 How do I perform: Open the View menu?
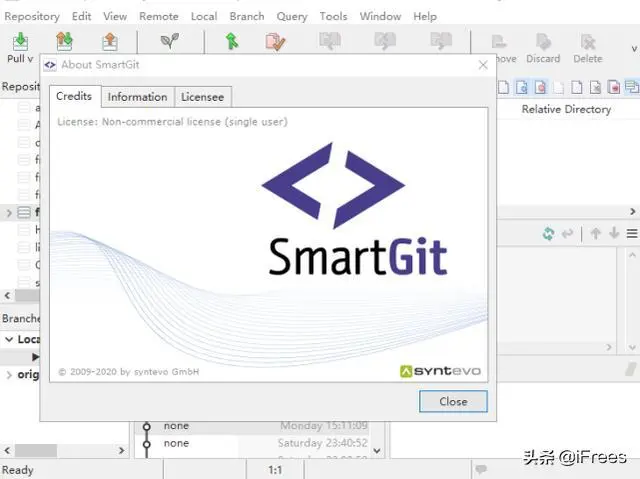click(115, 16)
